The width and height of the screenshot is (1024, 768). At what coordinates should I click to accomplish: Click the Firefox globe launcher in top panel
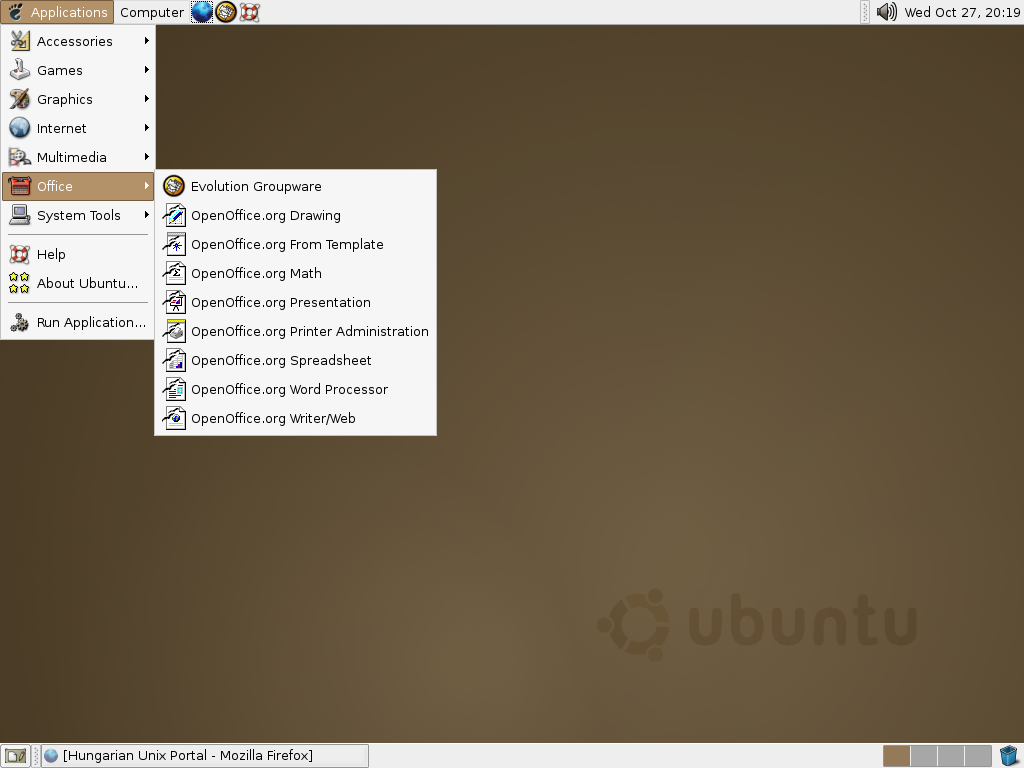202,12
